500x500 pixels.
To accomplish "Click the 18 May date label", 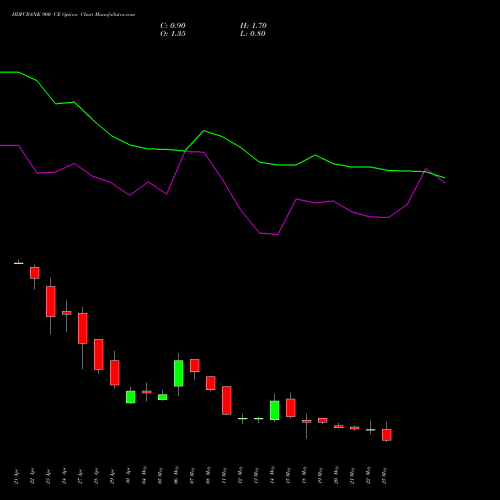I will point(304,475).
